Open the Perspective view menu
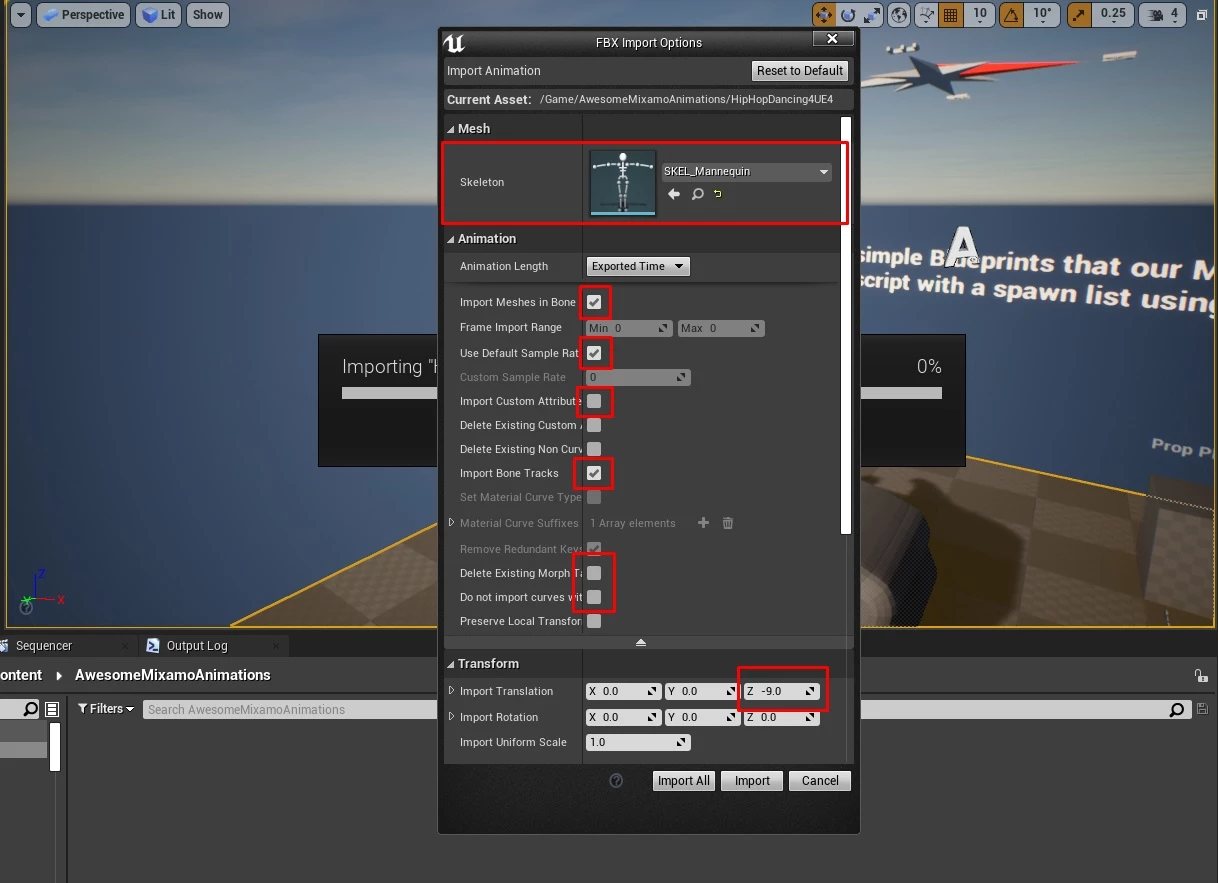 point(83,15)
